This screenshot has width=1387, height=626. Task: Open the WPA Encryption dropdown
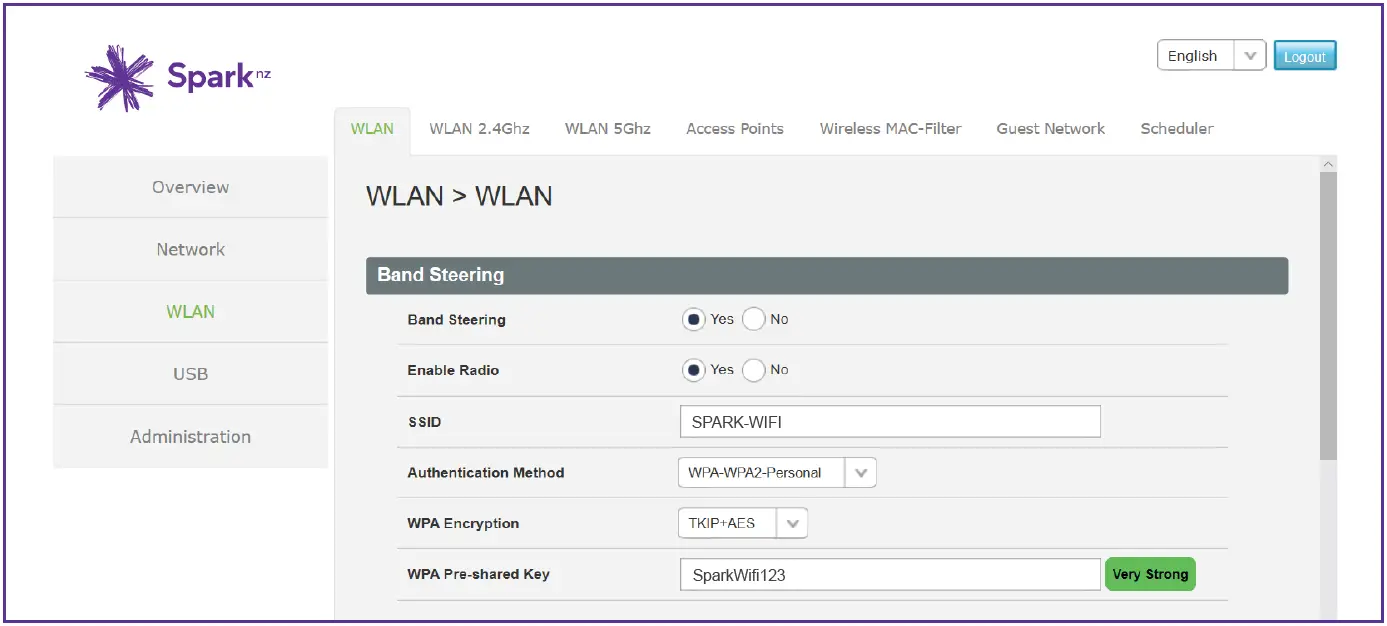792,522
